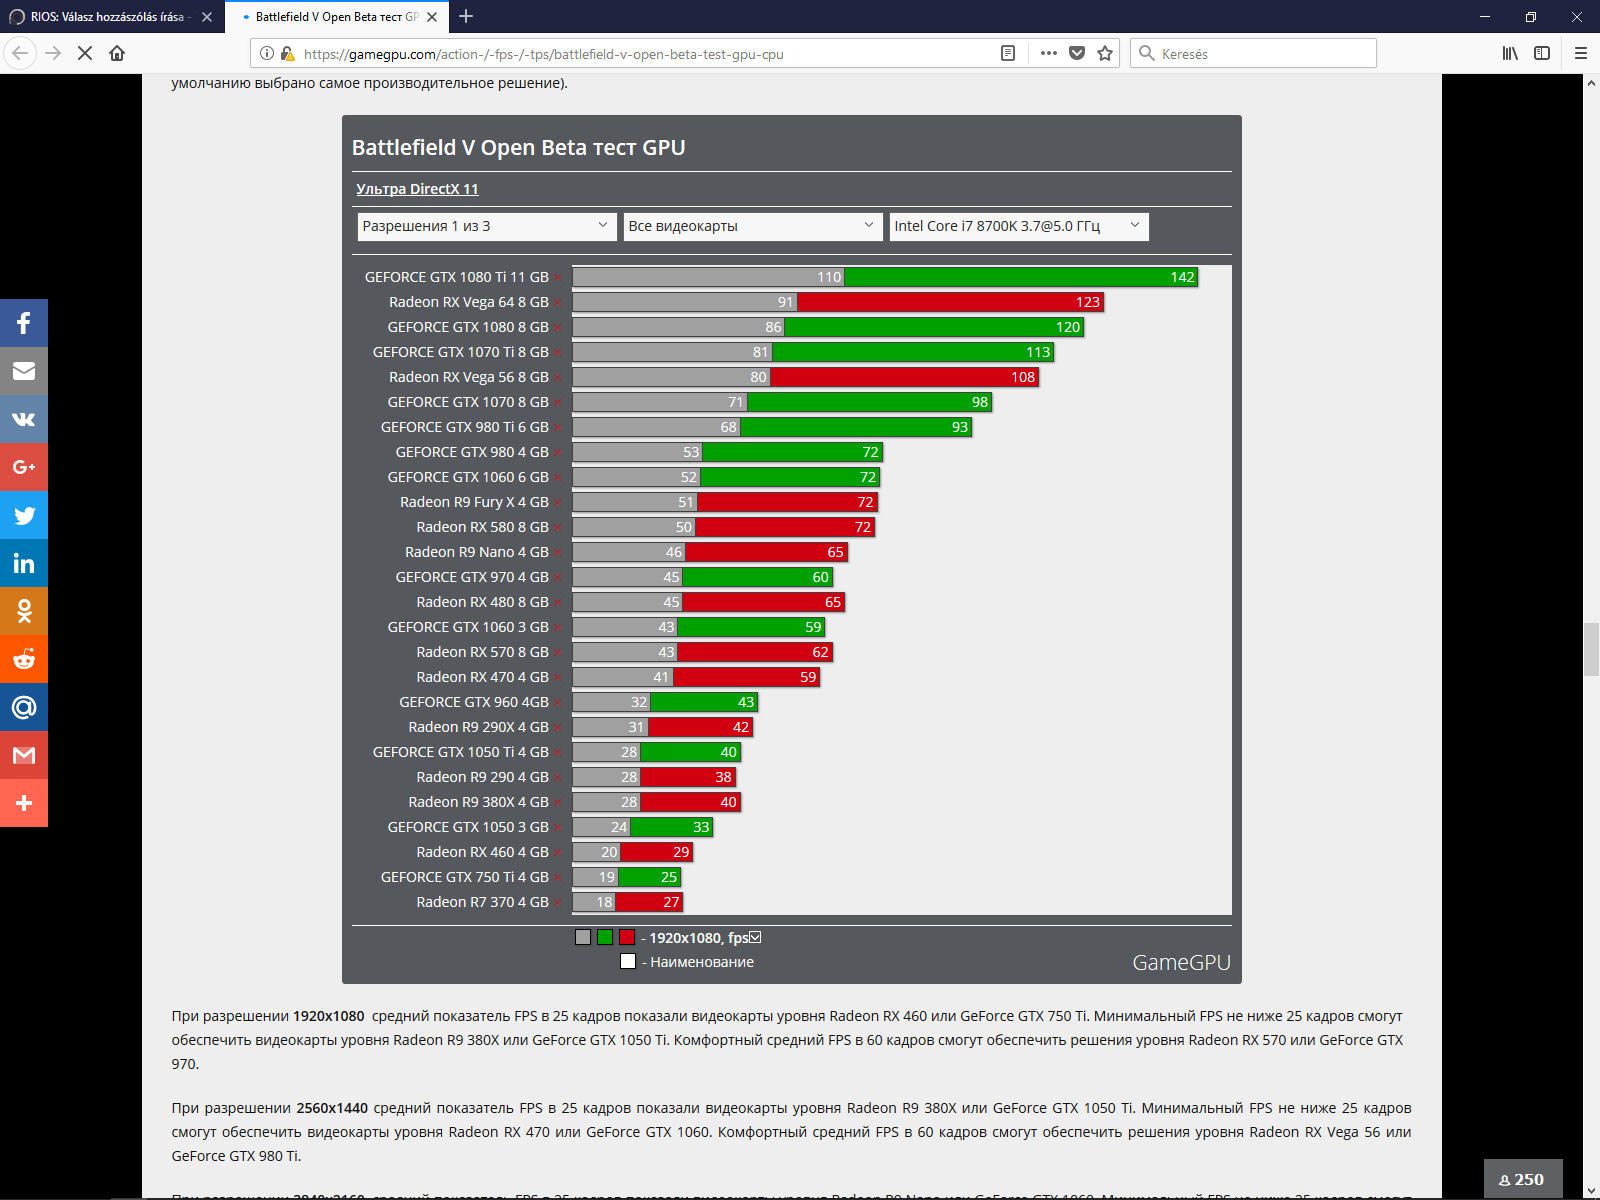Viewport: 1600px width, 1200px height.
Task: Select GEFORCE GTX 960 4GB label
Action: 473,702
